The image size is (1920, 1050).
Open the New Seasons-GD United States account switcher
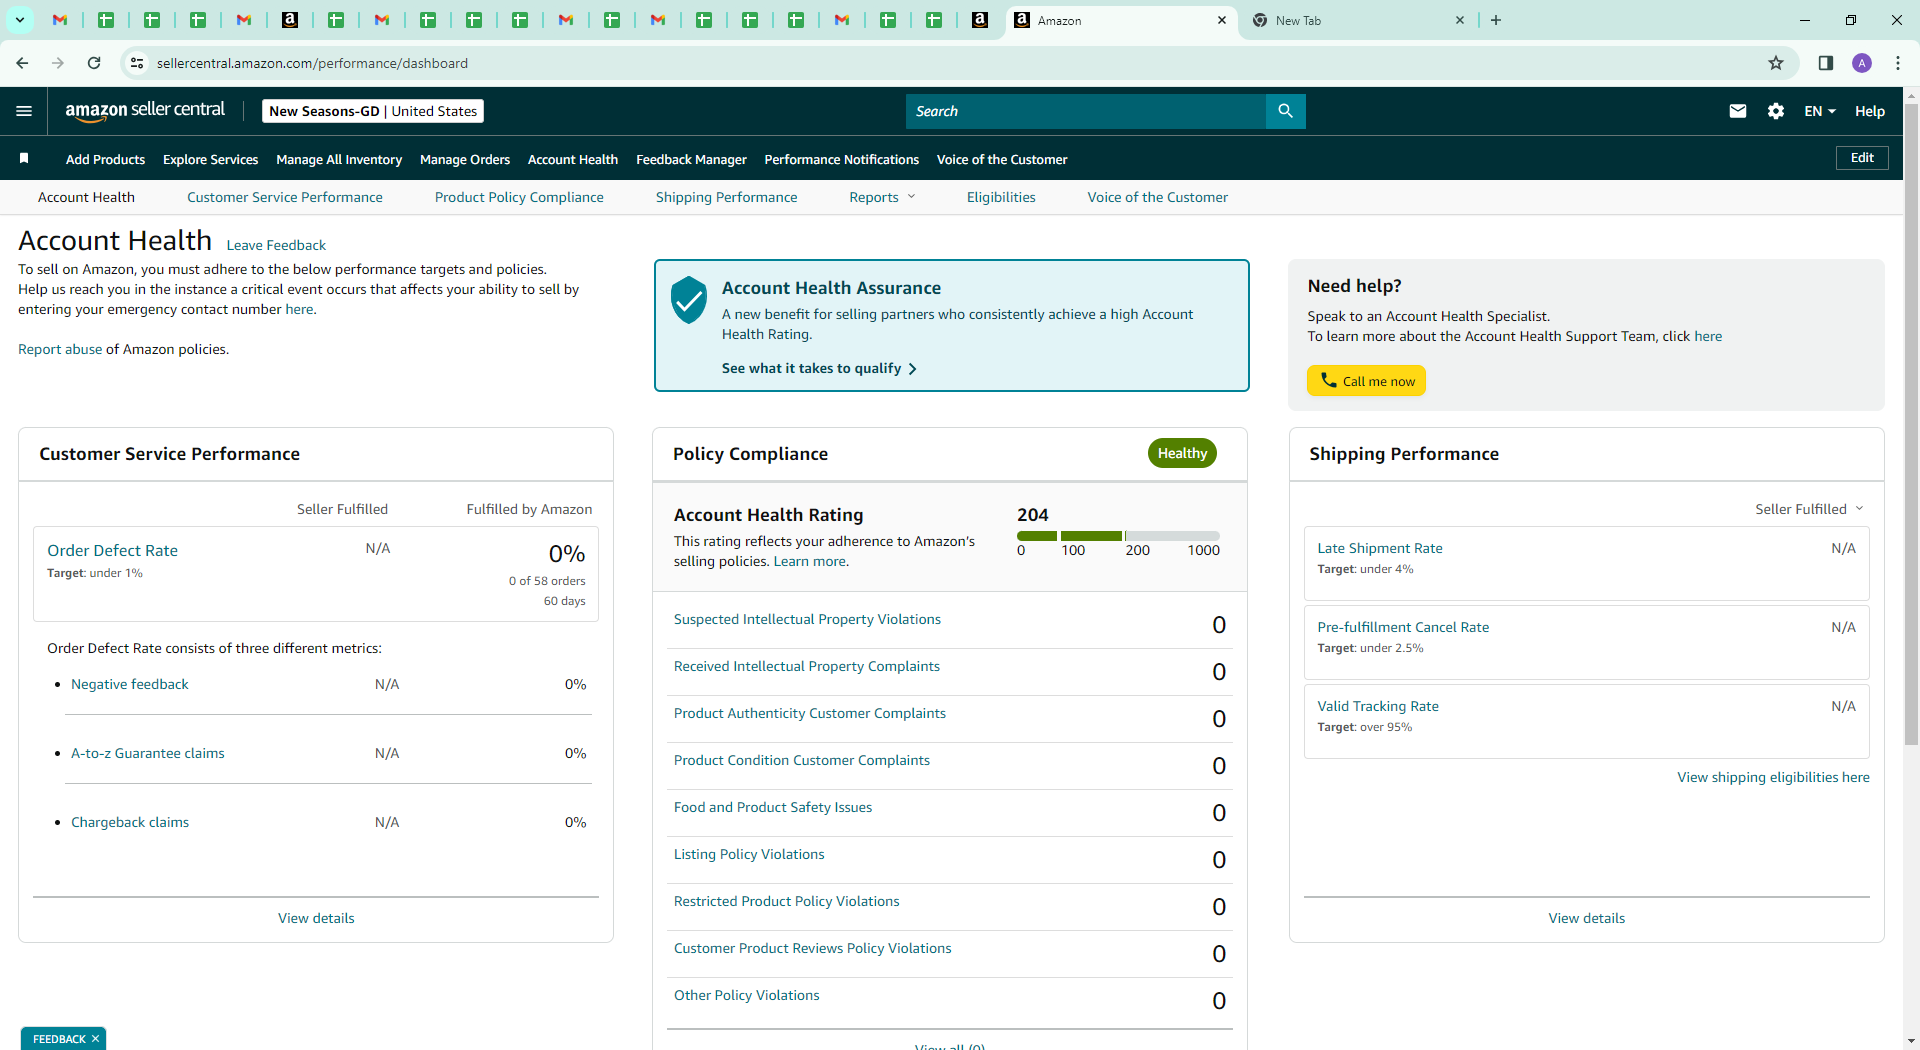[373, 111]
